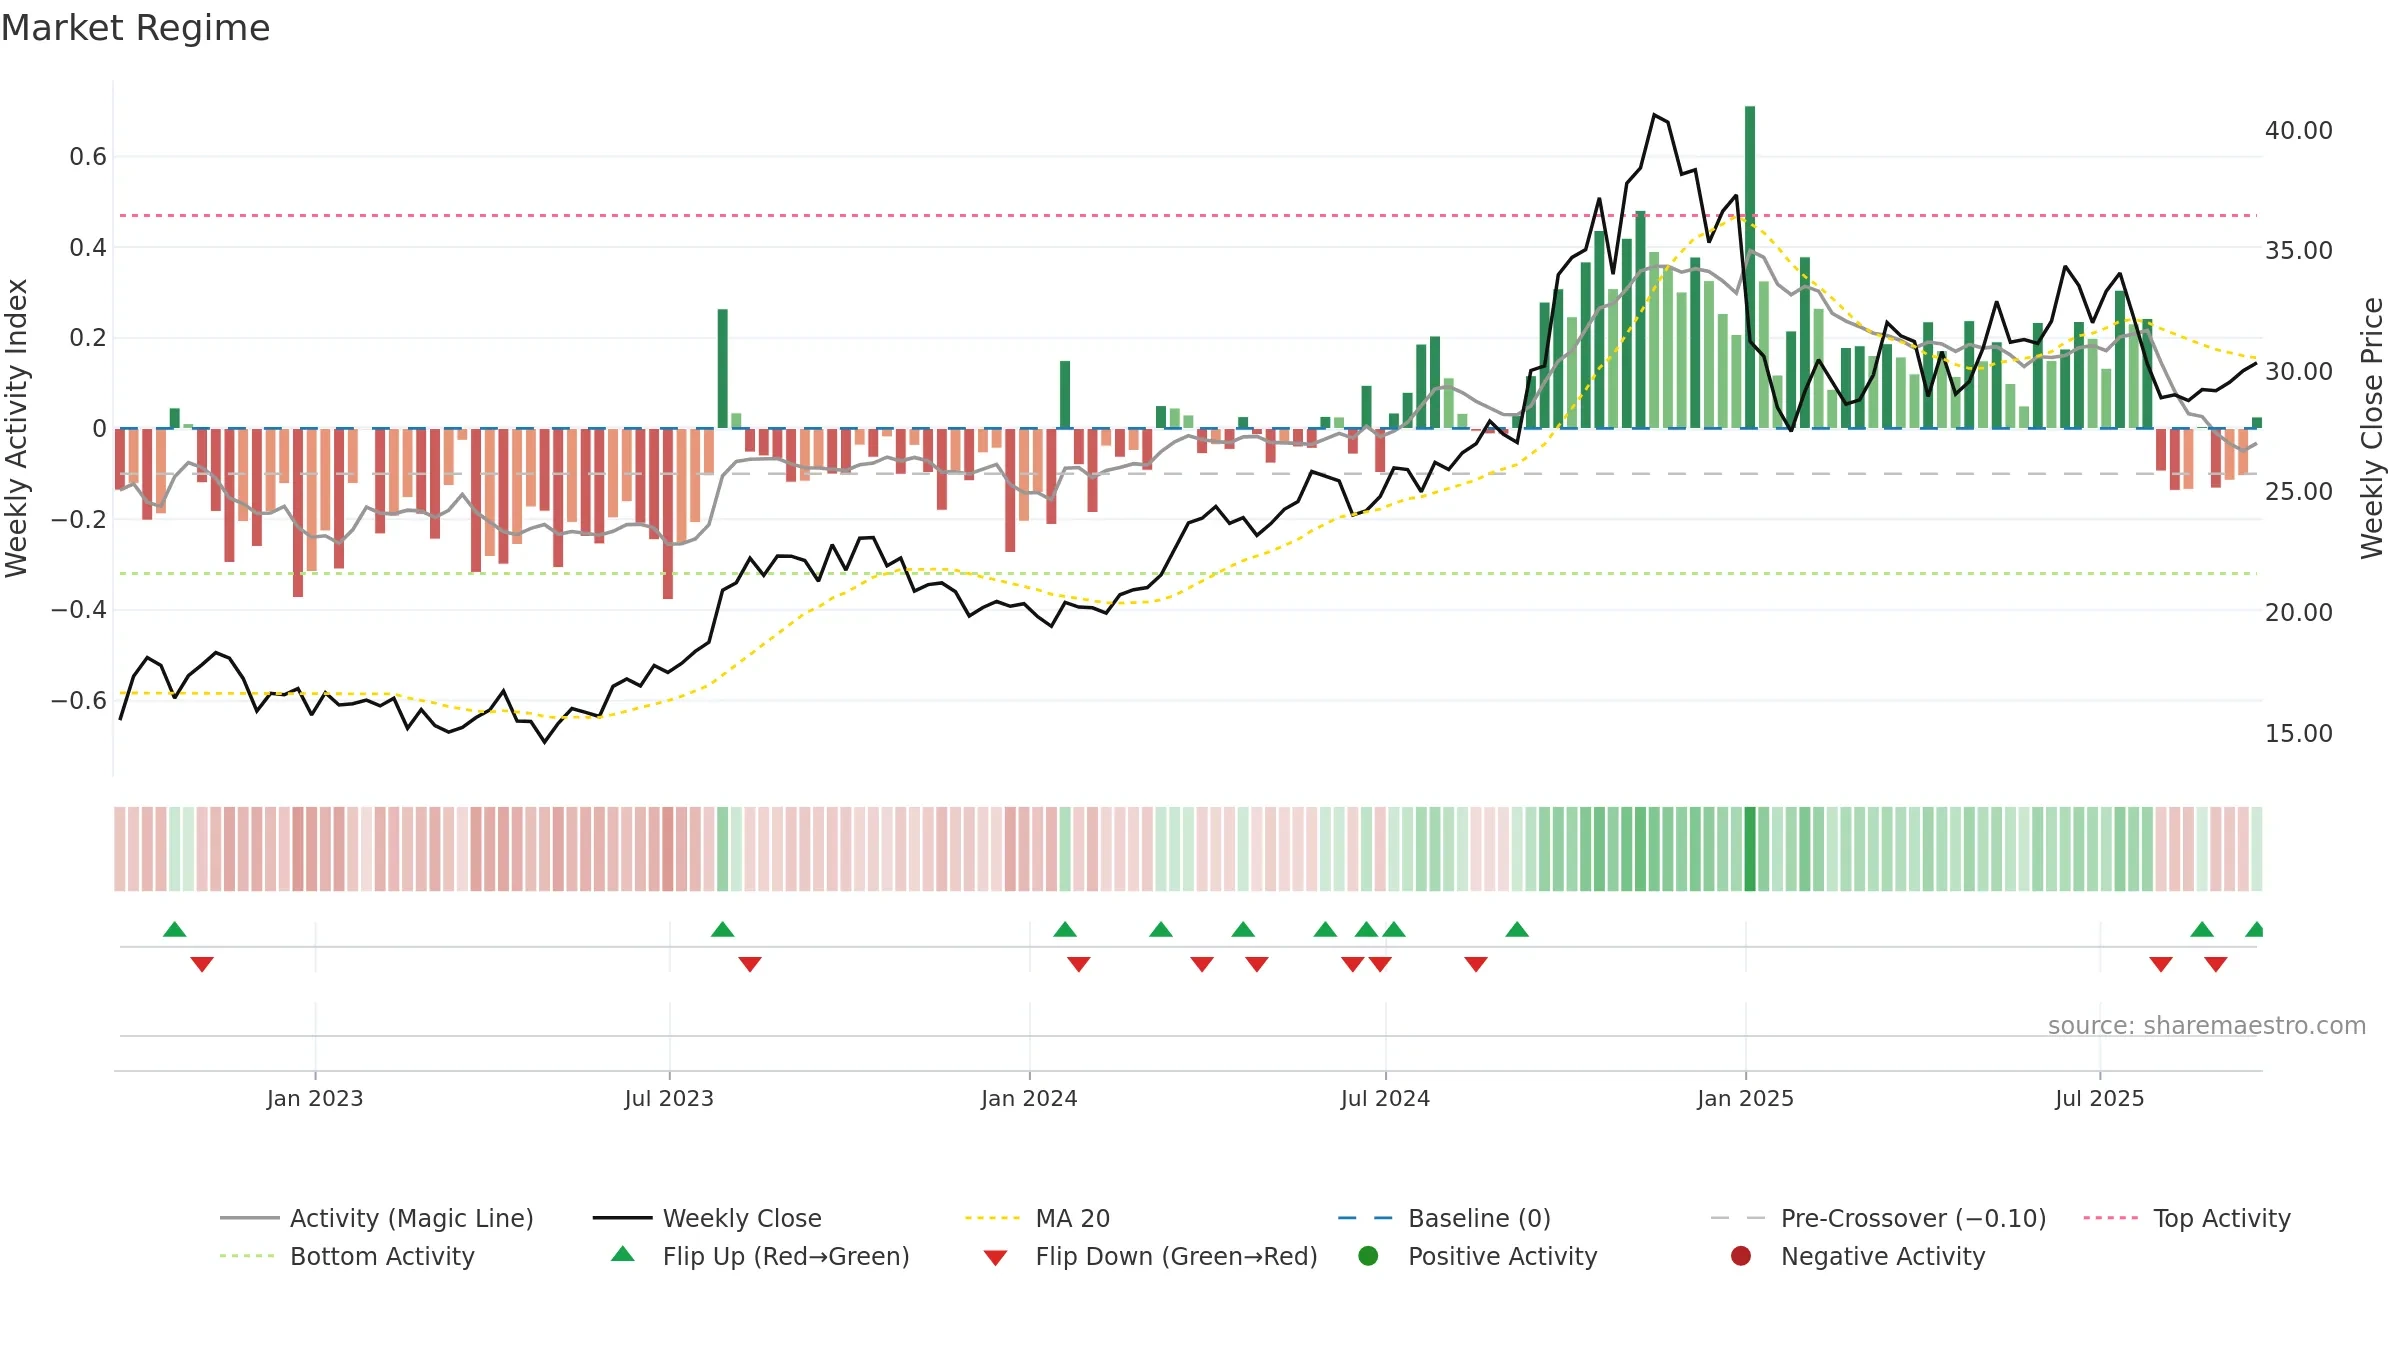
Task: Click the green flip-up triangle just after Jul 2023
Action: 723,929
